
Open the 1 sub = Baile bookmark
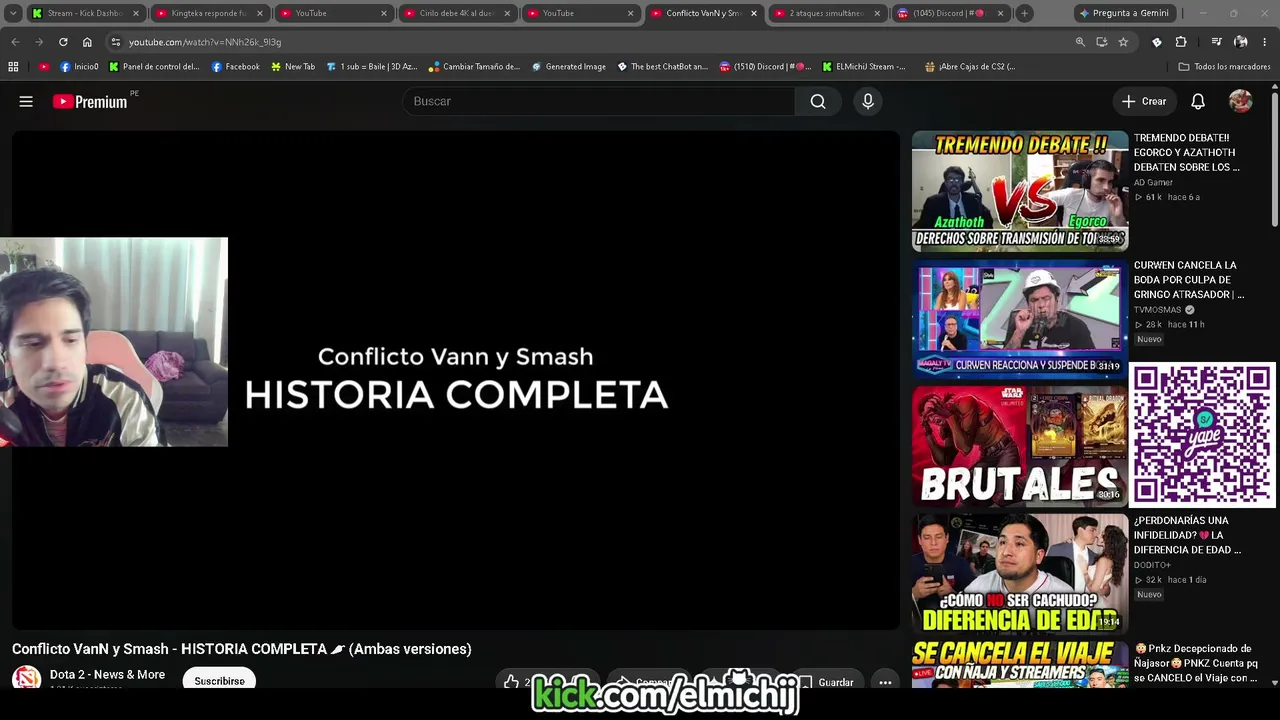[x=371, y=67]
